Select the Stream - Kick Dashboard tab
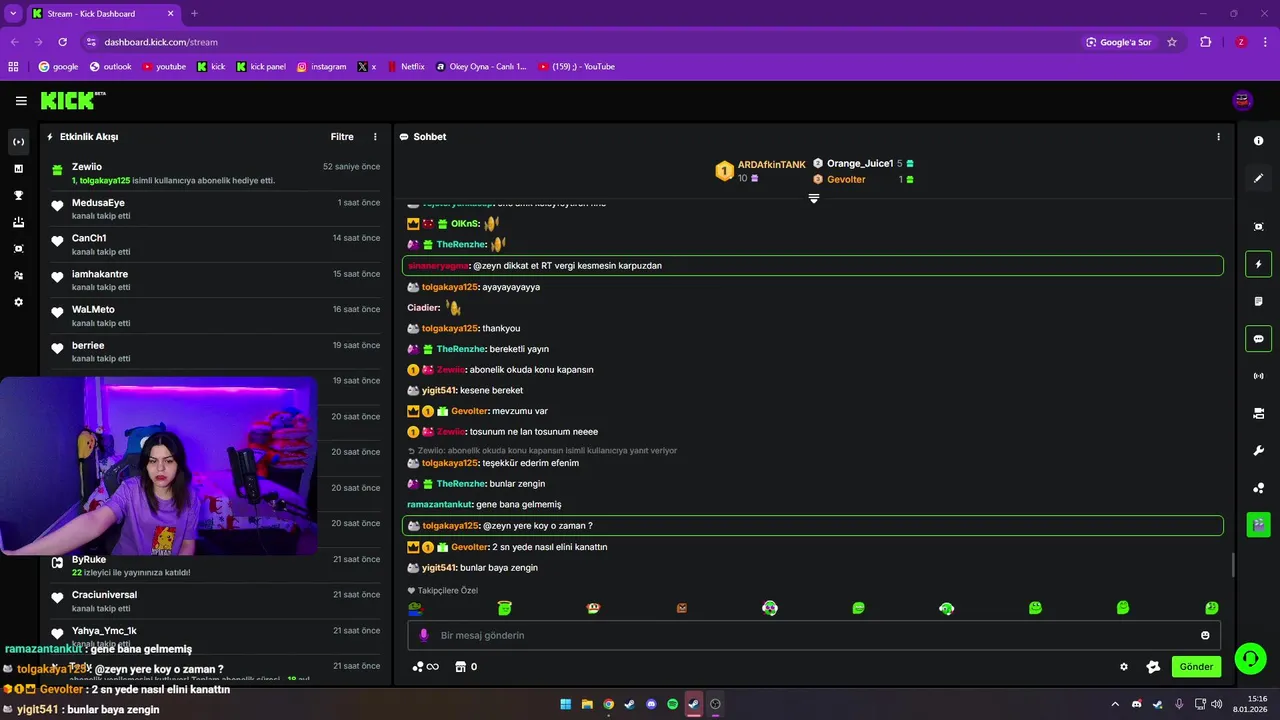 pyautogui.click(x=103, y=14)
